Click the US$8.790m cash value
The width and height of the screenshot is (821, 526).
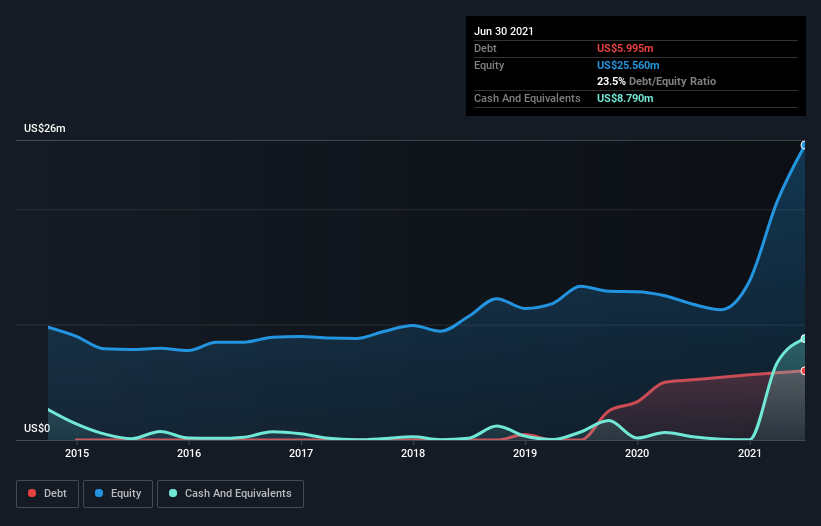[625, 98]
